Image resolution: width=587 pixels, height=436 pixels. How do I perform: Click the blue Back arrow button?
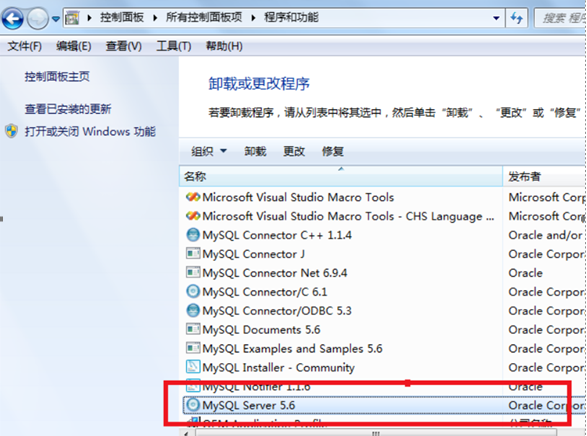[x=12, y=18]
